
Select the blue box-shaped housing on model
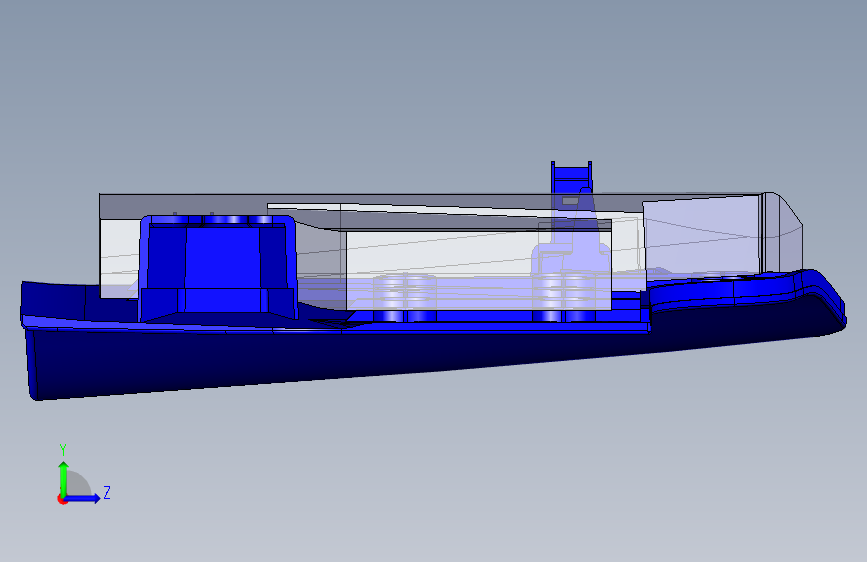(217, 267)
